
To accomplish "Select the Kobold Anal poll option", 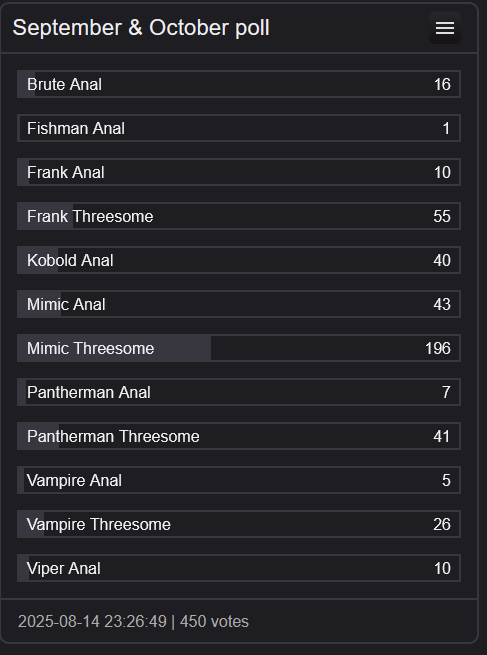I will pyautogui.click(x=239, y=260).
